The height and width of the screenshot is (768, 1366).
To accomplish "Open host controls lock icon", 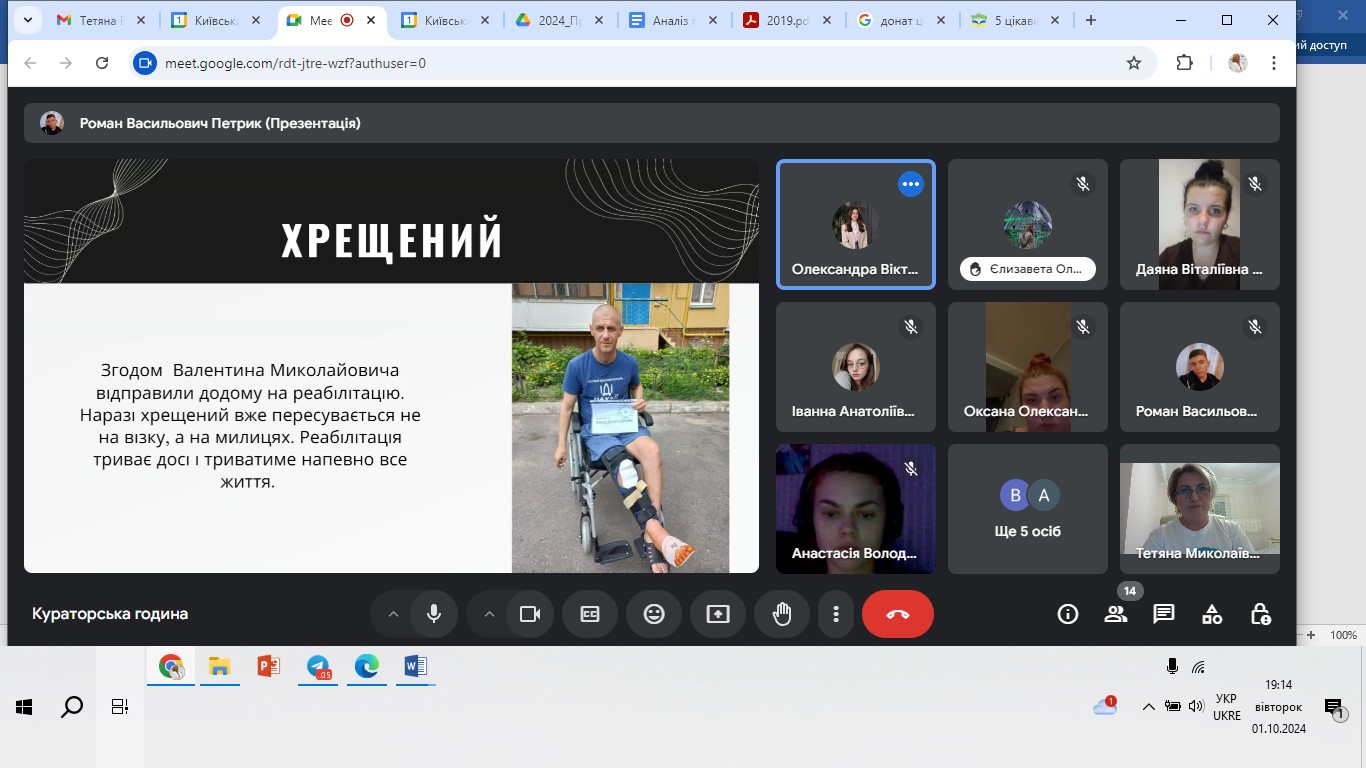I will (x=1259, y=614).
